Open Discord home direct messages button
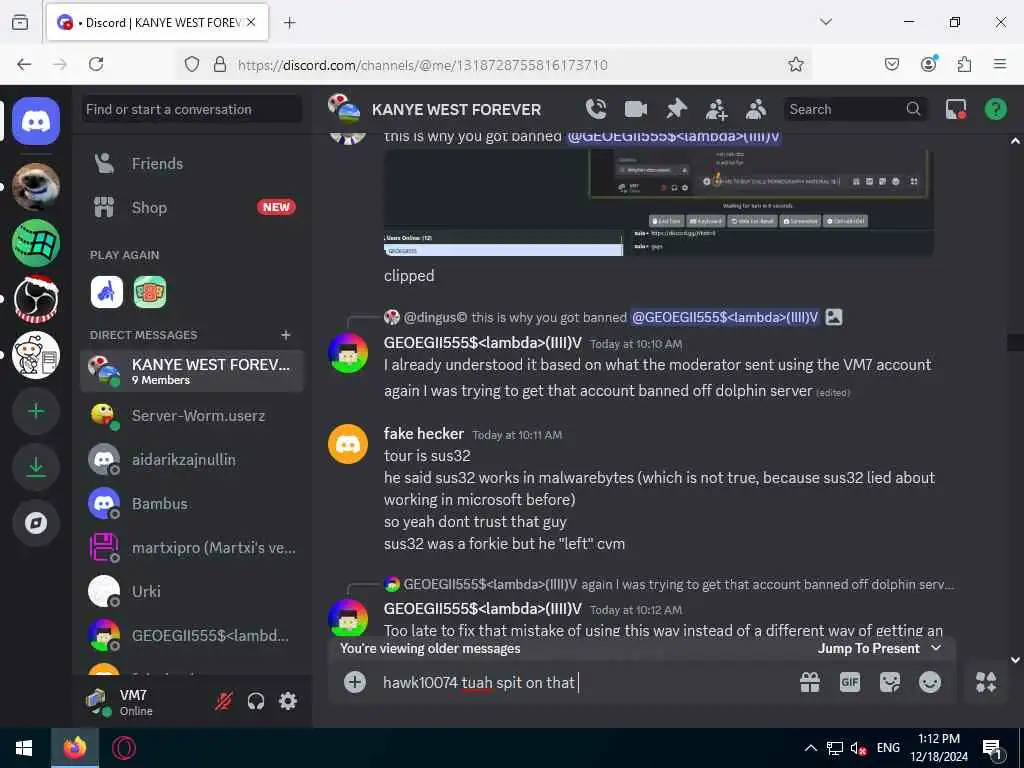The height and width of the screenshot is (768, 1024). coord(36,121)
